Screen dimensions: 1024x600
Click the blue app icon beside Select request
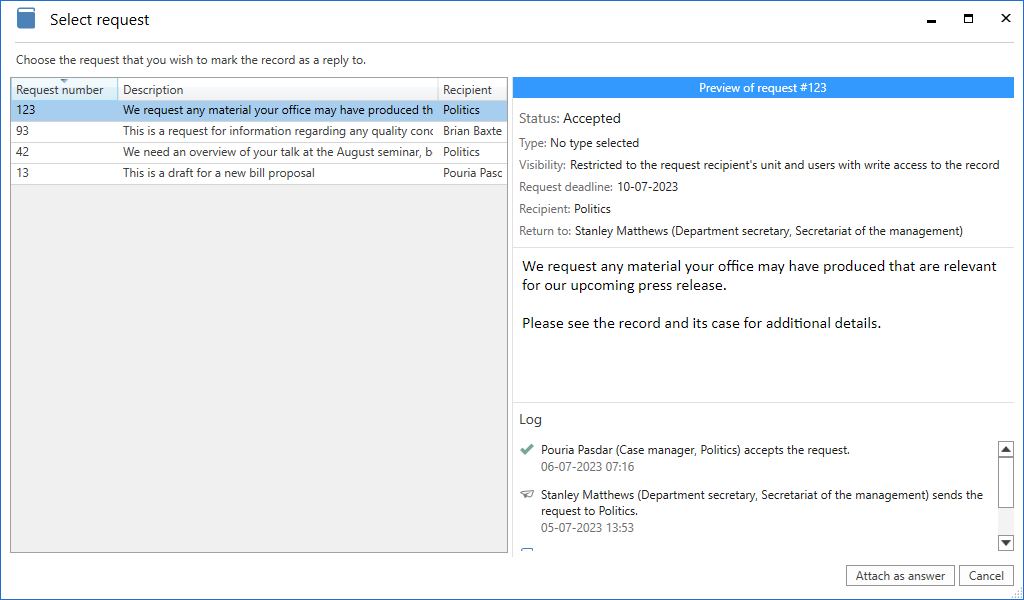(x=26, y=19)
